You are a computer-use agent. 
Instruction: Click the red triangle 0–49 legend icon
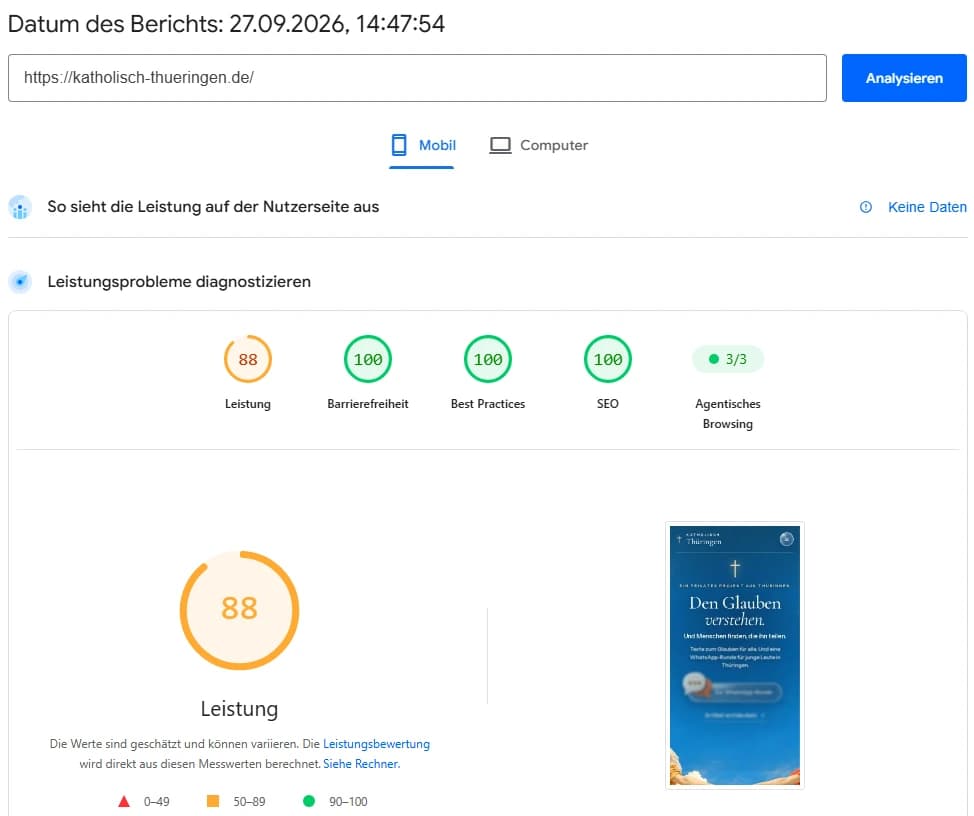click(124, 801)
